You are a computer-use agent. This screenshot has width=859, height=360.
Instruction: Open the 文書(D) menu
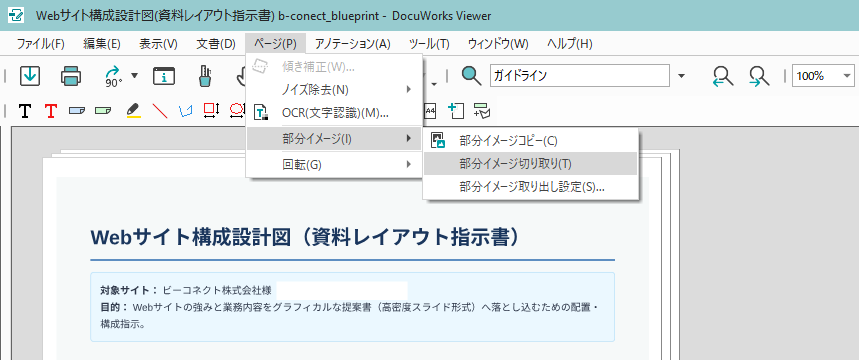click(216, 44)
